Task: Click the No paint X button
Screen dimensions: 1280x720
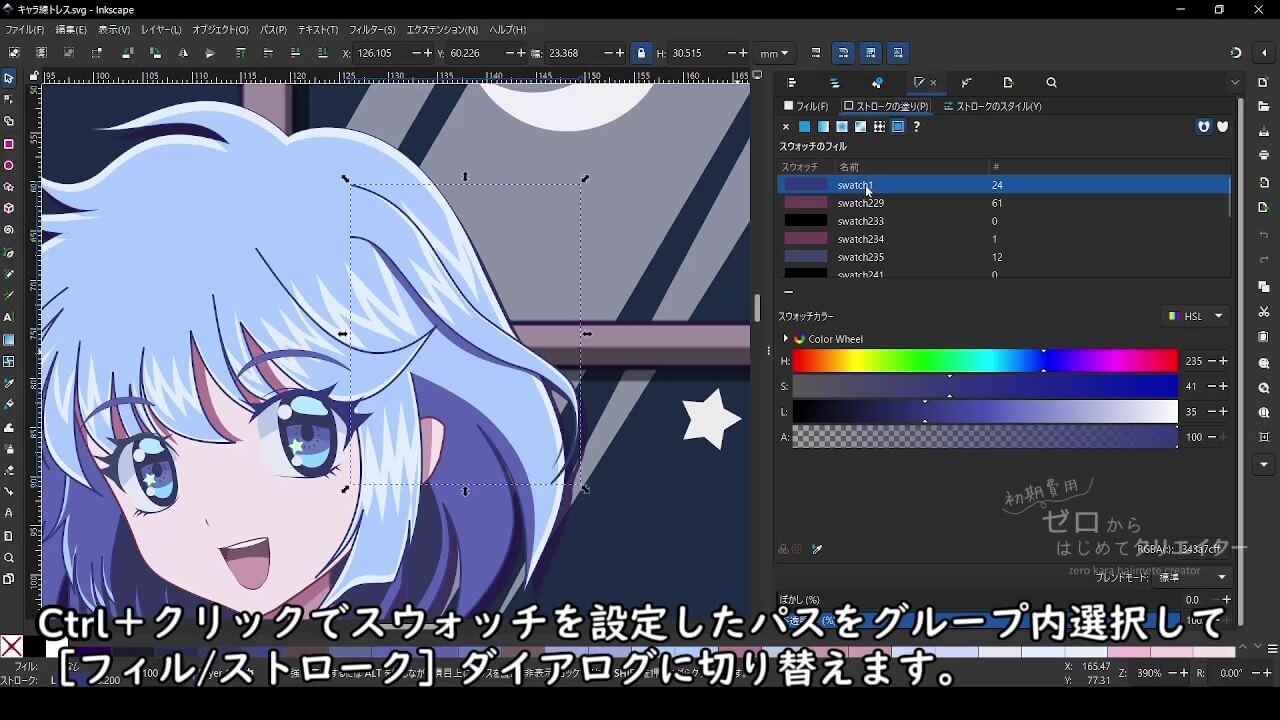Action: point(786,127)
